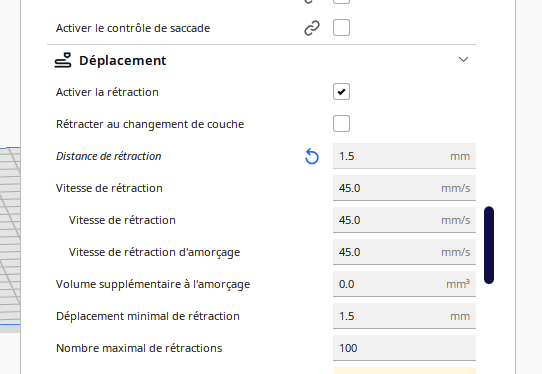
Task: Collapse the Déplacement section with the chevron
Action: [x=463, y=59]
